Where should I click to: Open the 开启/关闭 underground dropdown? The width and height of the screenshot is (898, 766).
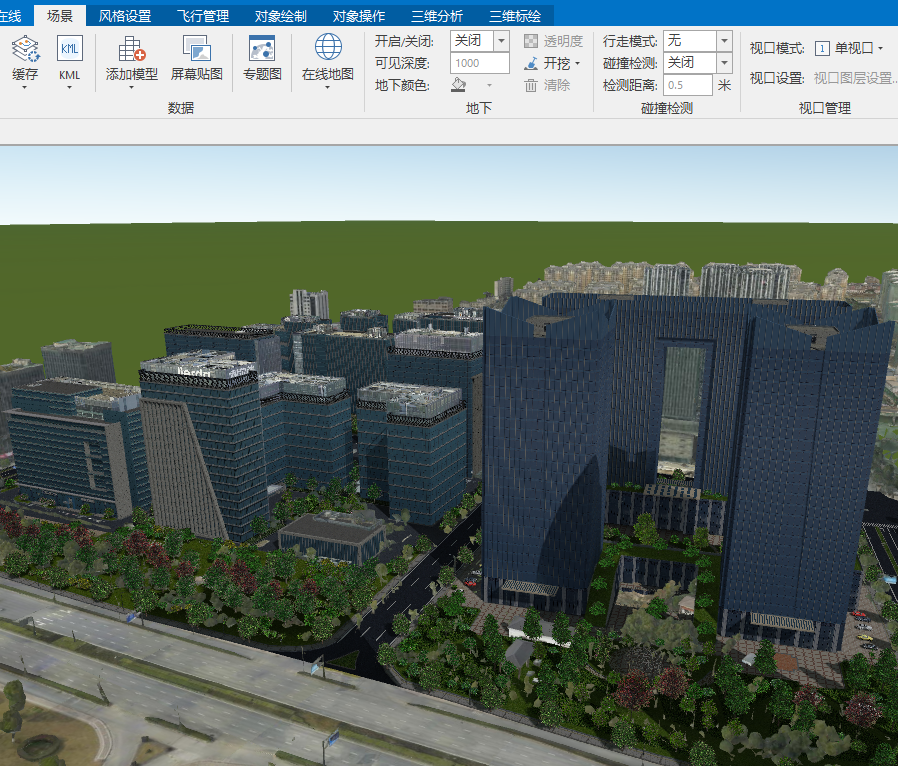[x=501, y=41]
